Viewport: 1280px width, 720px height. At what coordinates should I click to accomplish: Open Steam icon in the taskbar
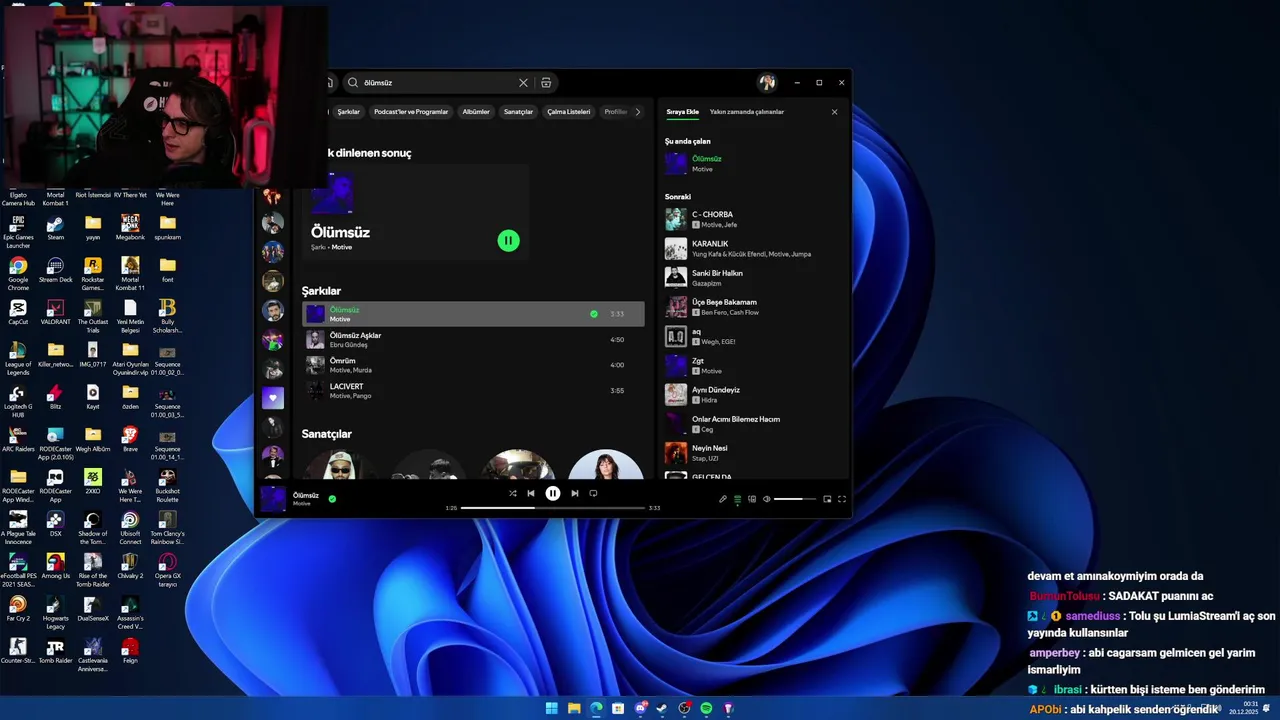[662, 708]
